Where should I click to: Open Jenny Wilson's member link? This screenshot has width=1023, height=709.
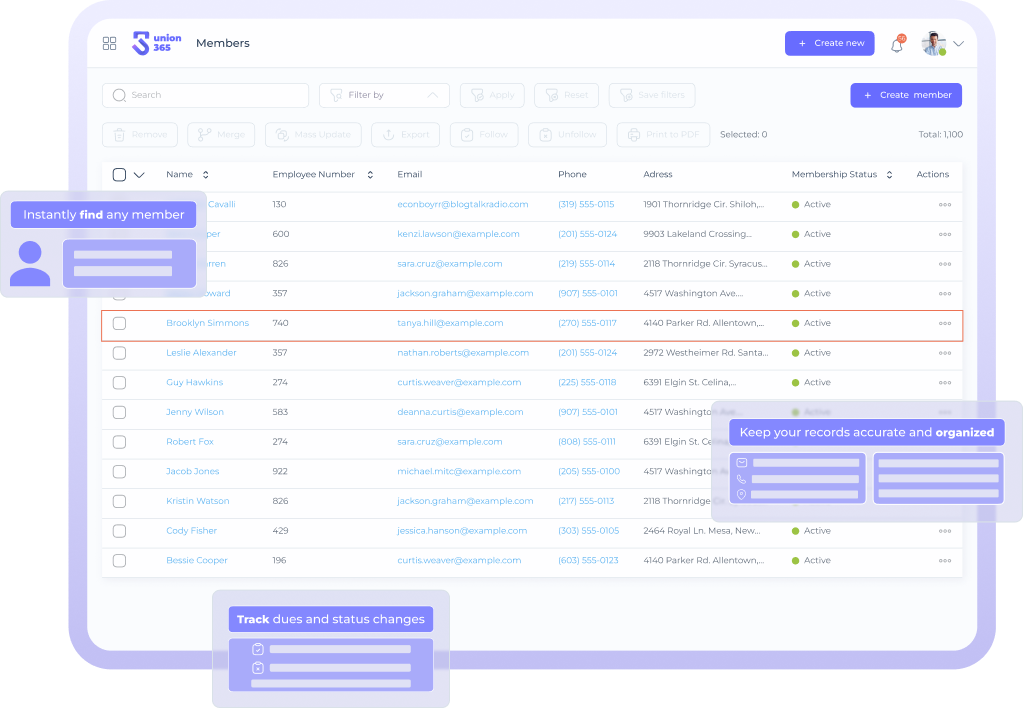coord(195,412)
